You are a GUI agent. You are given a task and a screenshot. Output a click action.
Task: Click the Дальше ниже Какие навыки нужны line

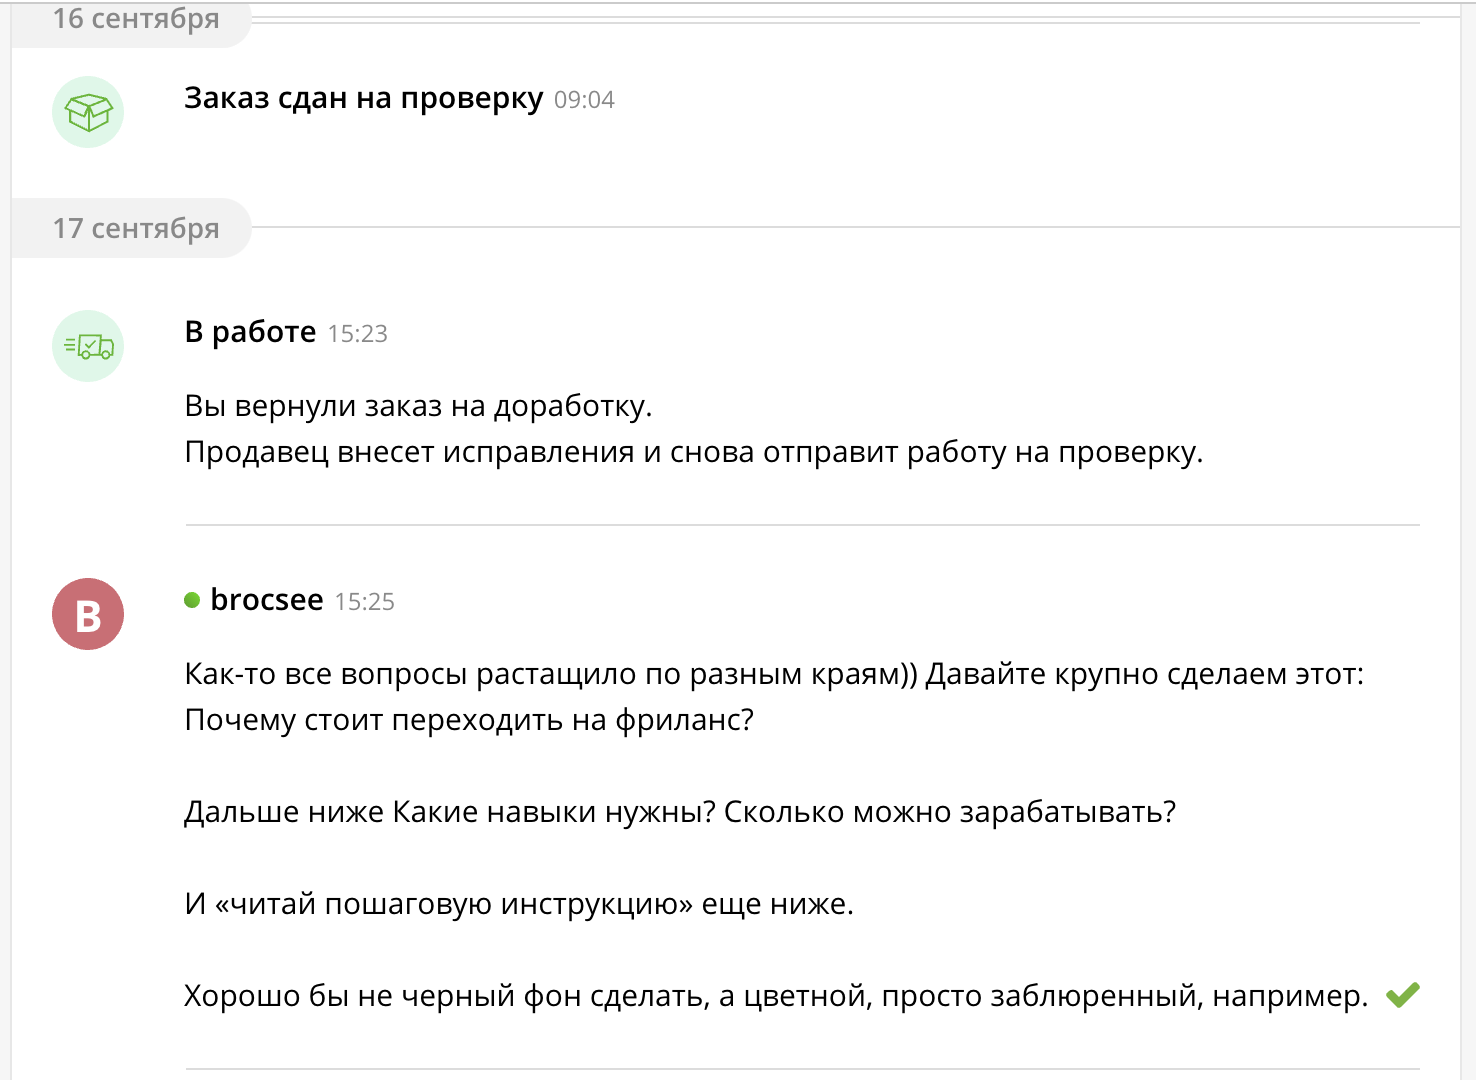[680, 812]
